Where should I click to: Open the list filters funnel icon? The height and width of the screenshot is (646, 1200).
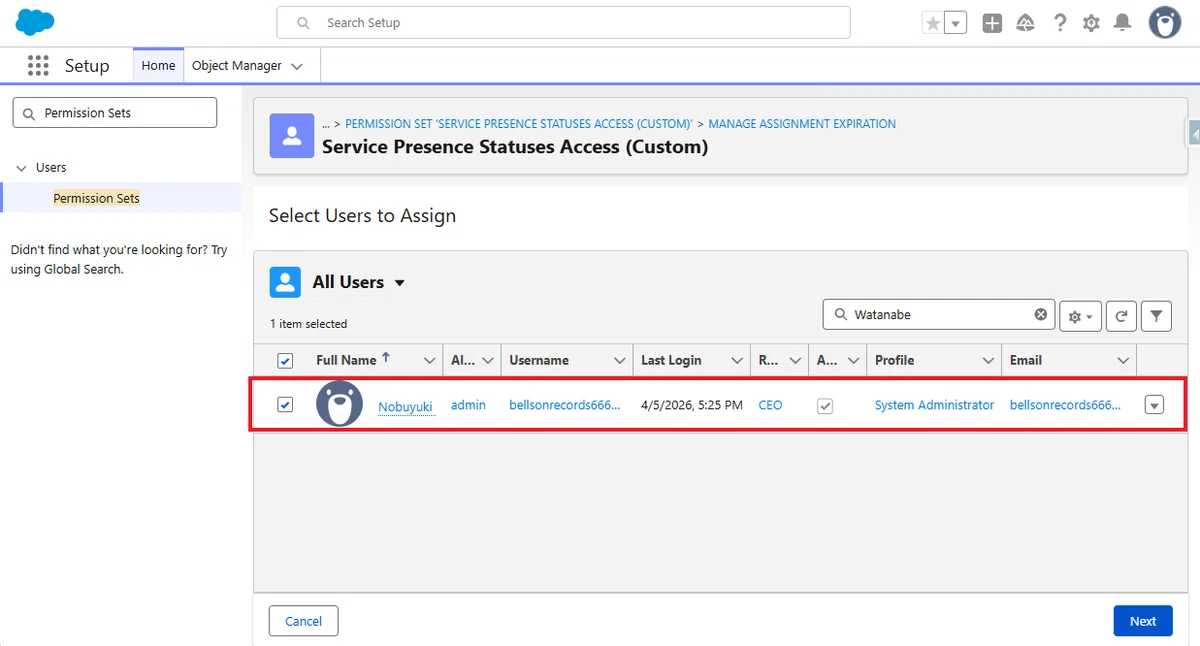click(1156, 316)
